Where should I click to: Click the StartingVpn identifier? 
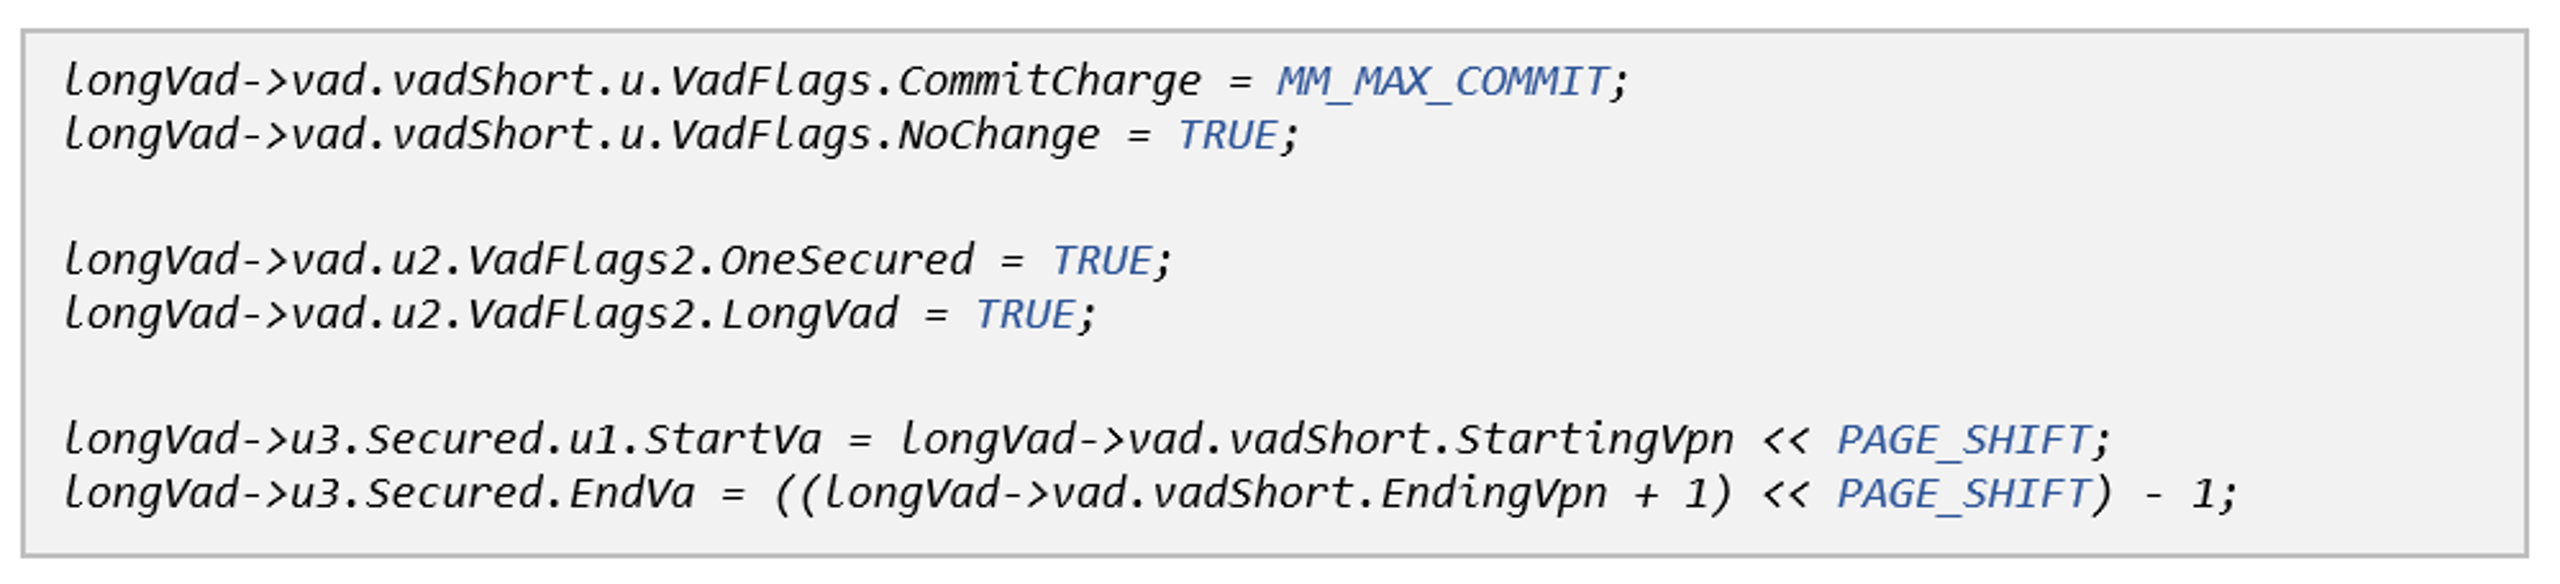(1594, 440)
